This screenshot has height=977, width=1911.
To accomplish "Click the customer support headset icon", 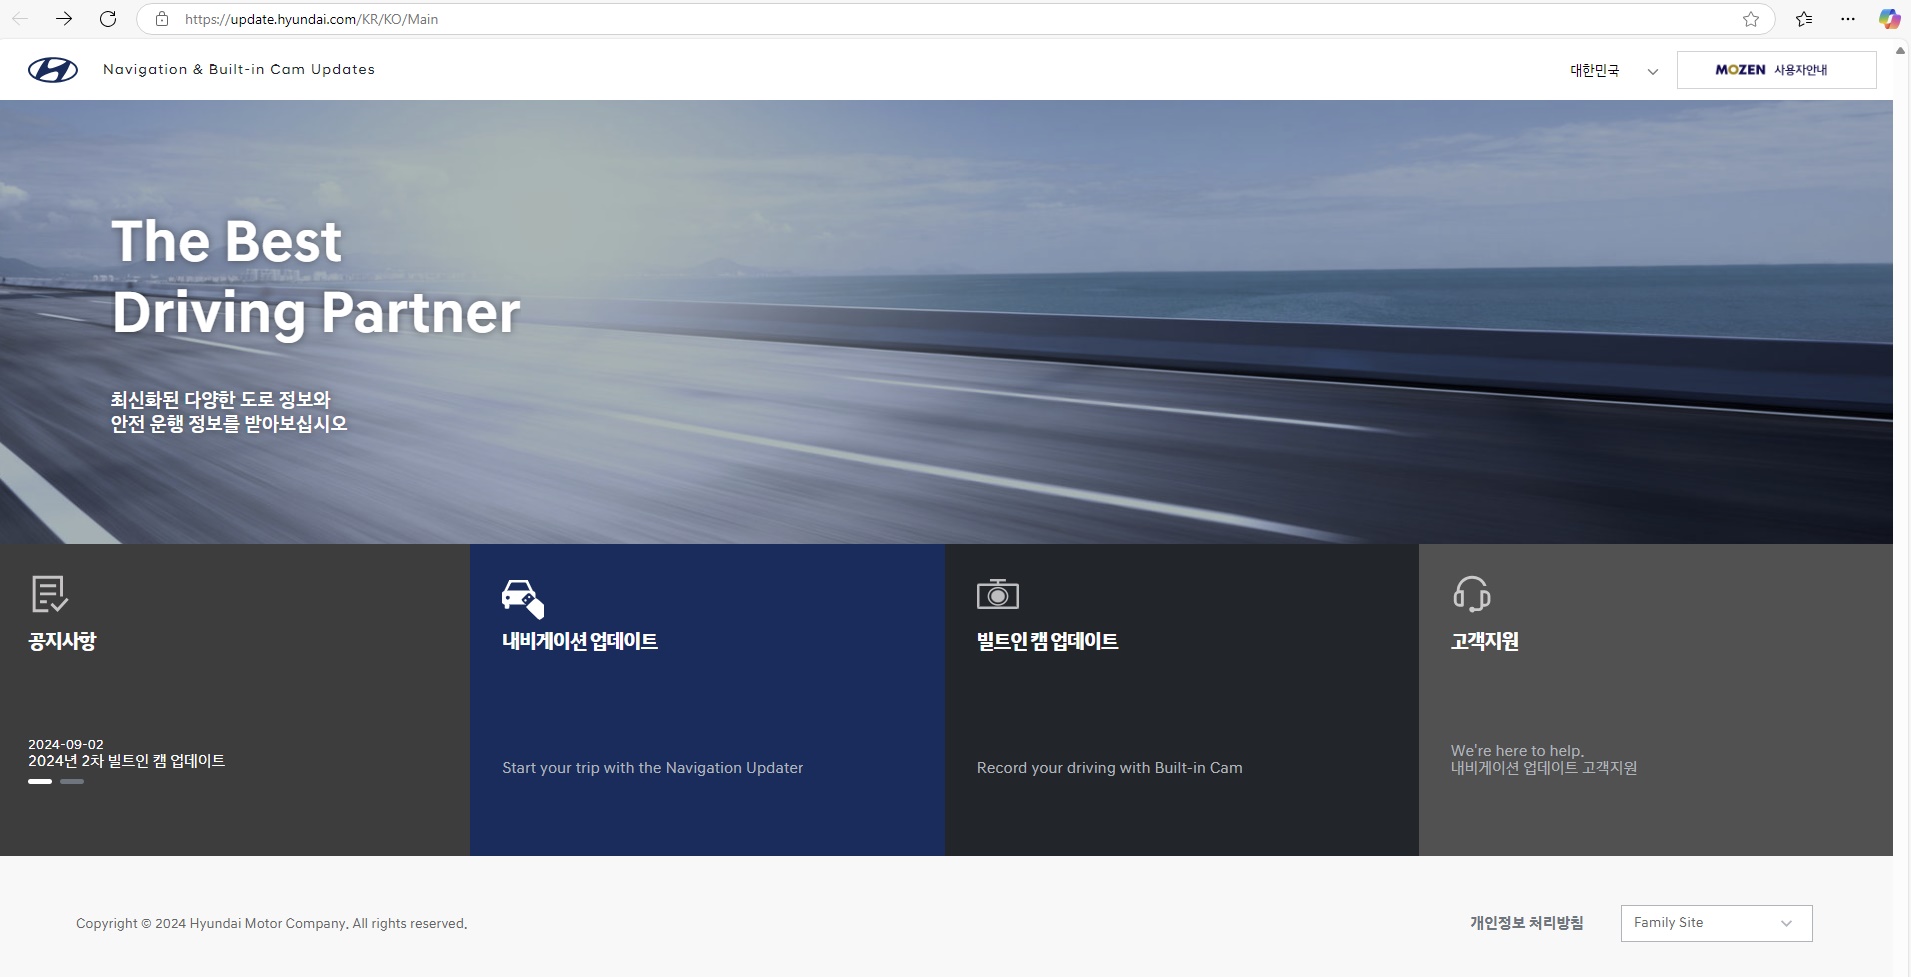I will coord(1472,594).
